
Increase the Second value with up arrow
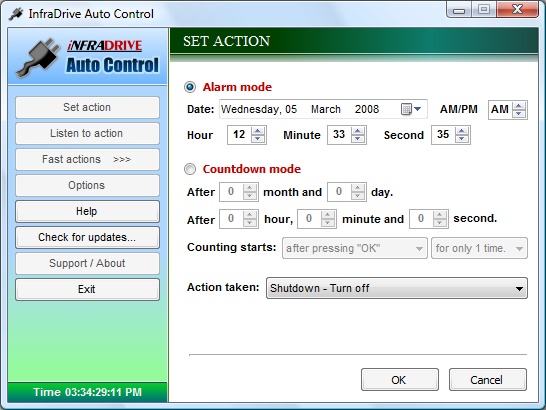point(462,131)
